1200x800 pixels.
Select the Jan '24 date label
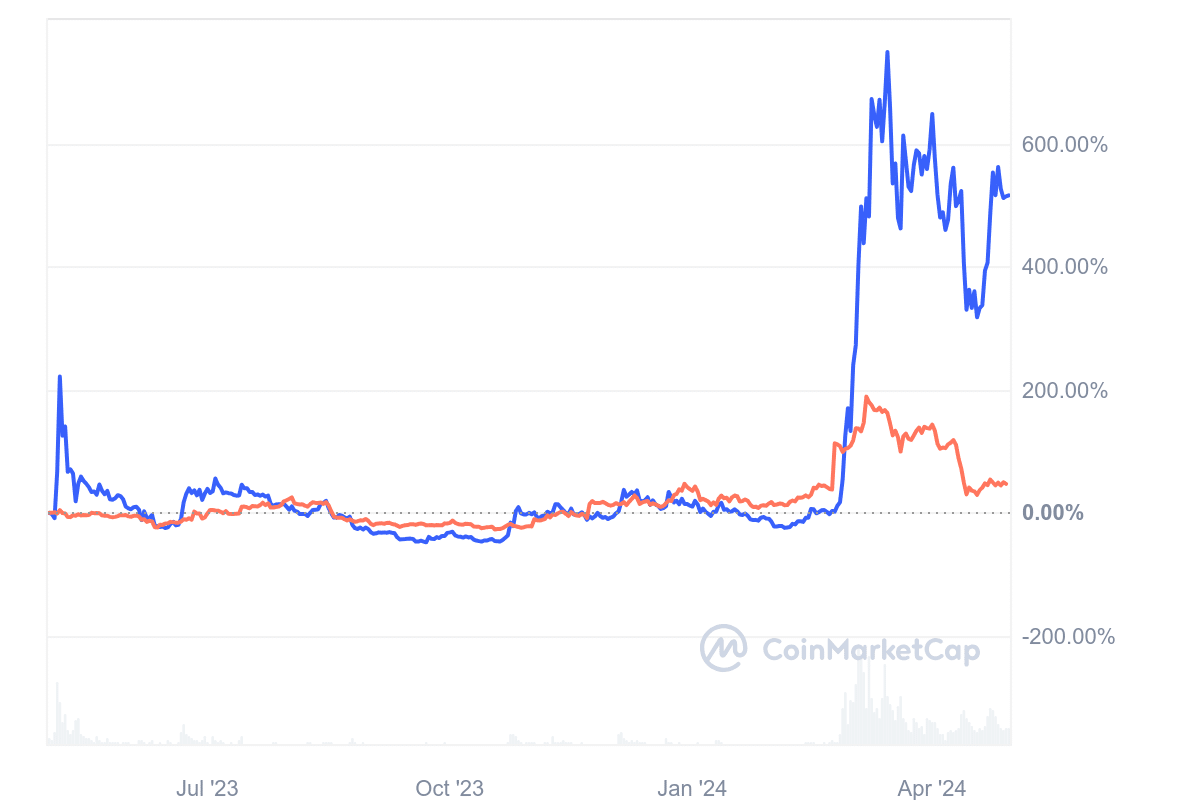pyautogui.click(x=691, y=789)
